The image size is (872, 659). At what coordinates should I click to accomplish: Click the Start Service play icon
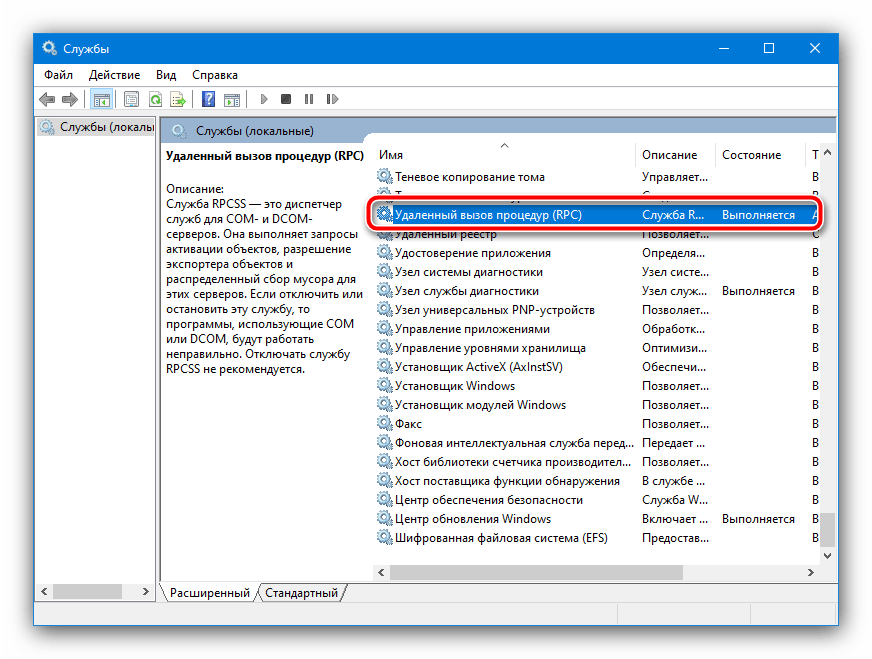(264, 99)
